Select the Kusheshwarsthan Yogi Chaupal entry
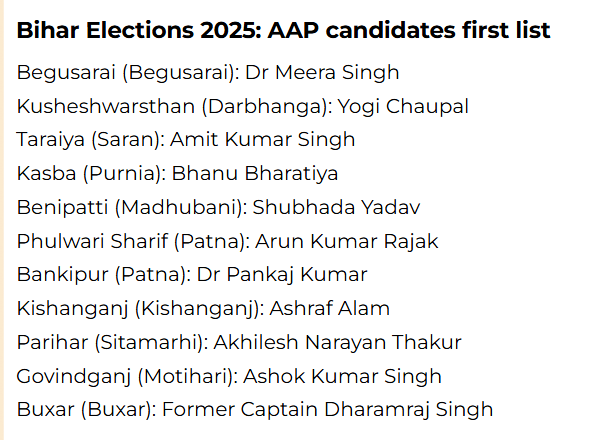The image size is (606, 440). (x=243, y=106)
